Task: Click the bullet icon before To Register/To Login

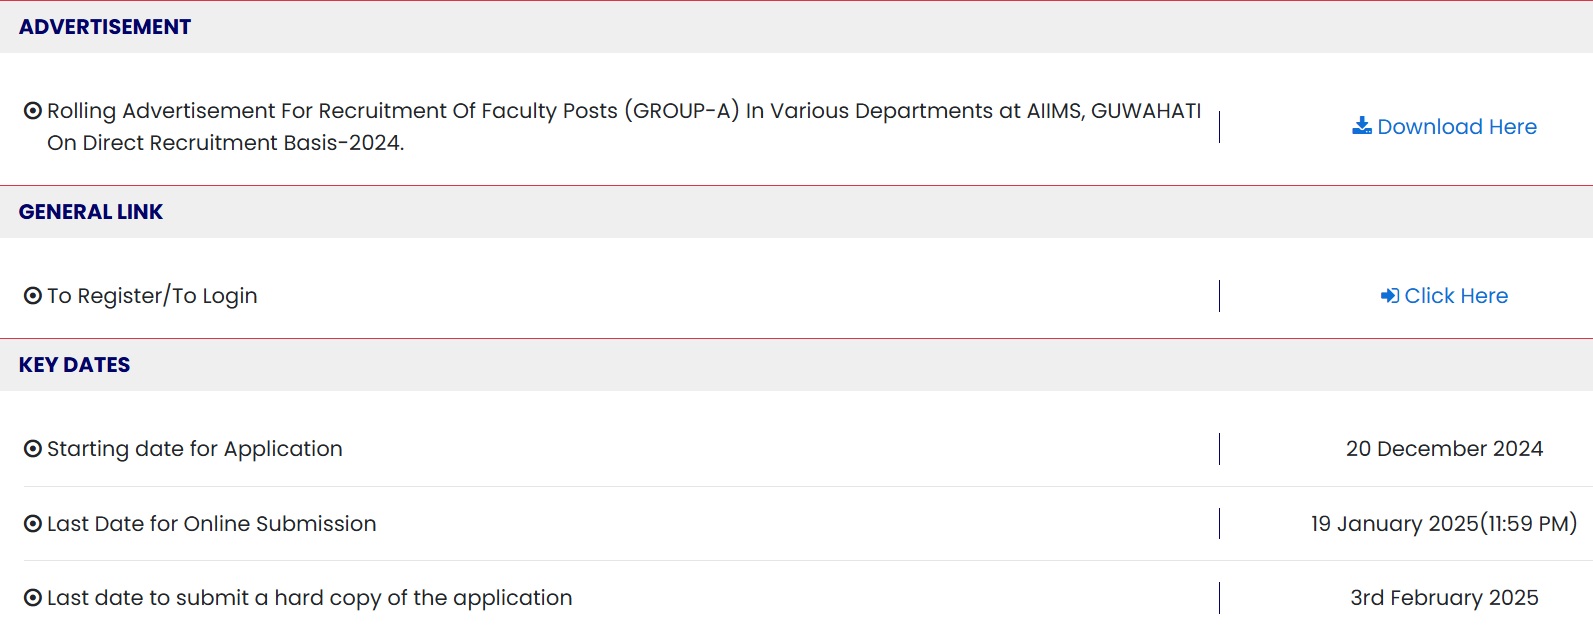Action: [x=33, y=296]
